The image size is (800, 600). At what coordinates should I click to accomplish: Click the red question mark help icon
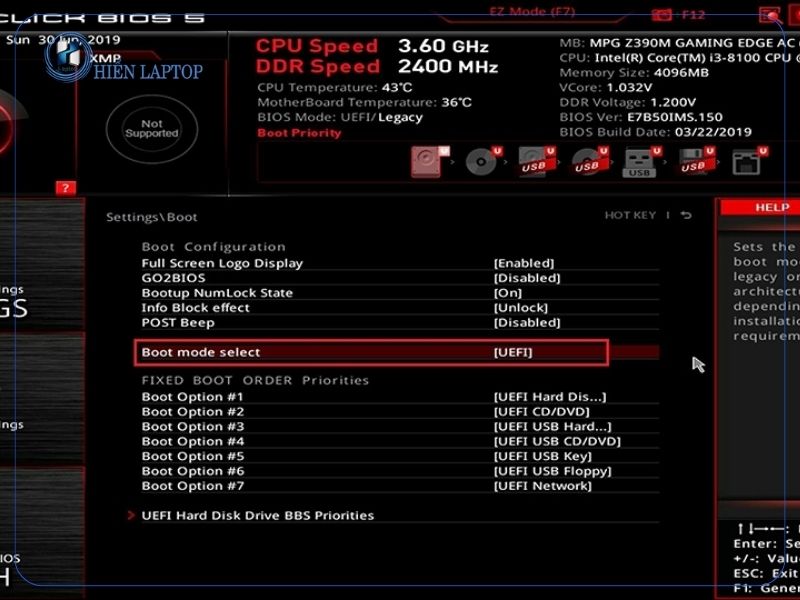[x=65, y=188]
